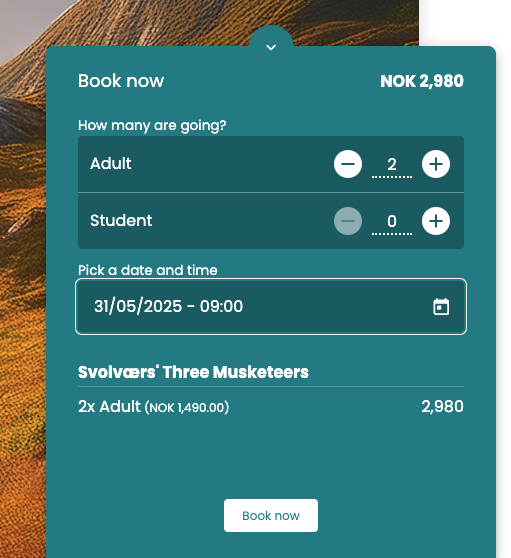
Task: Click the Adult quantity number field
Action: [392, 165]
